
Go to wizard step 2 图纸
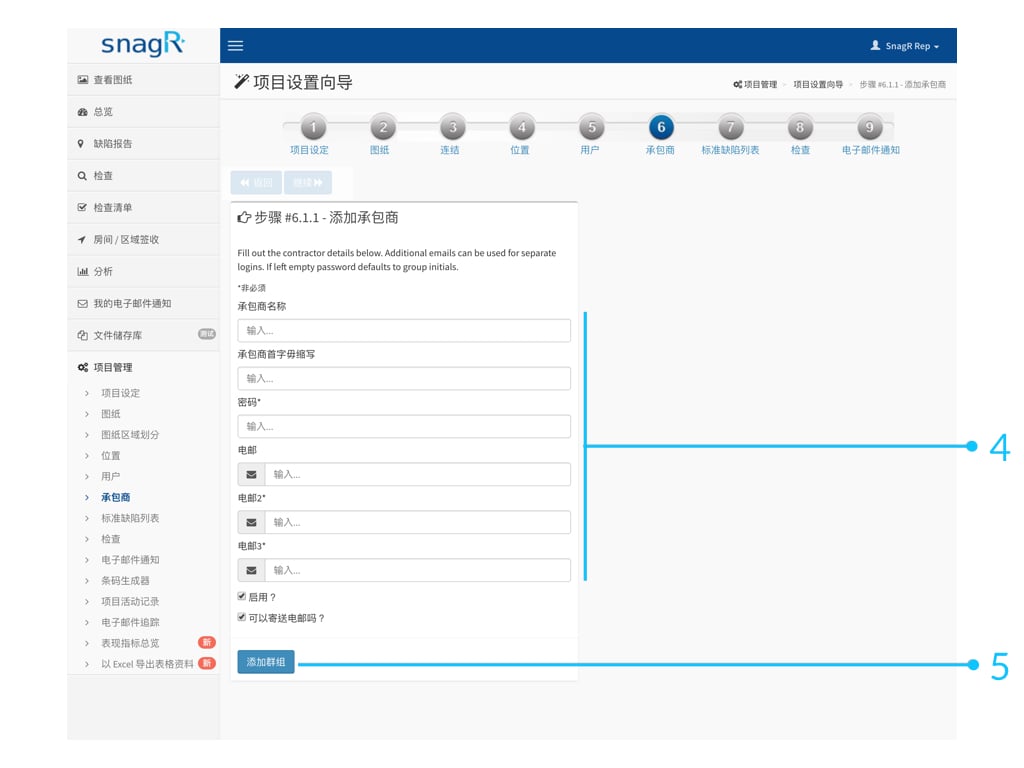[383, 127]
